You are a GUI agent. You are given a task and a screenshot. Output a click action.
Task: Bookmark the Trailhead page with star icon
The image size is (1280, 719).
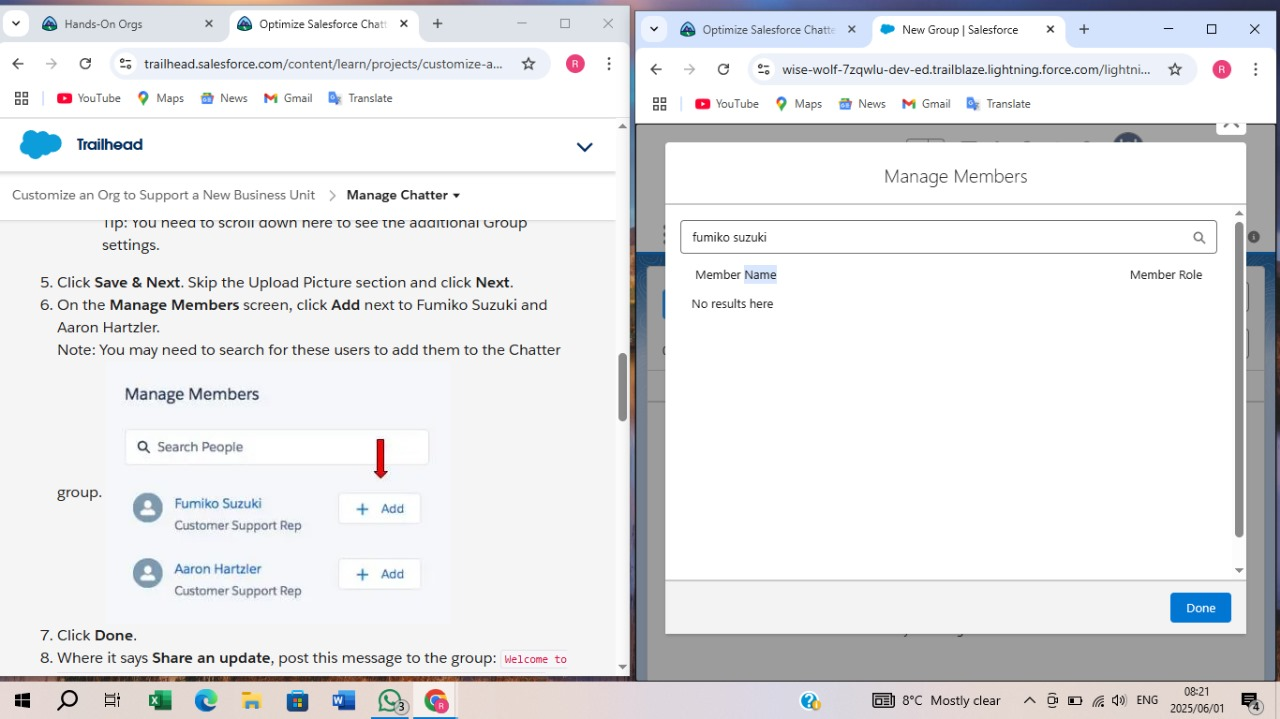coord(528,63)
